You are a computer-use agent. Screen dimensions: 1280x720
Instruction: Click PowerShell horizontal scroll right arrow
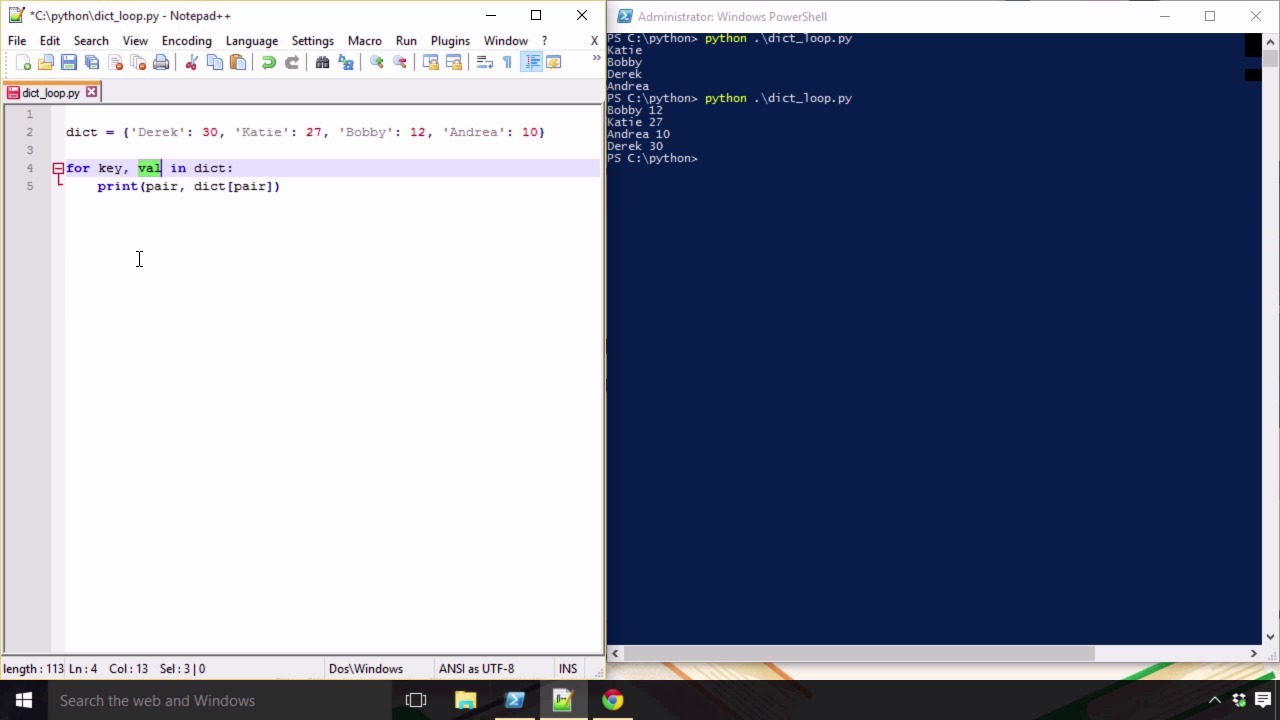point(1253,654)
